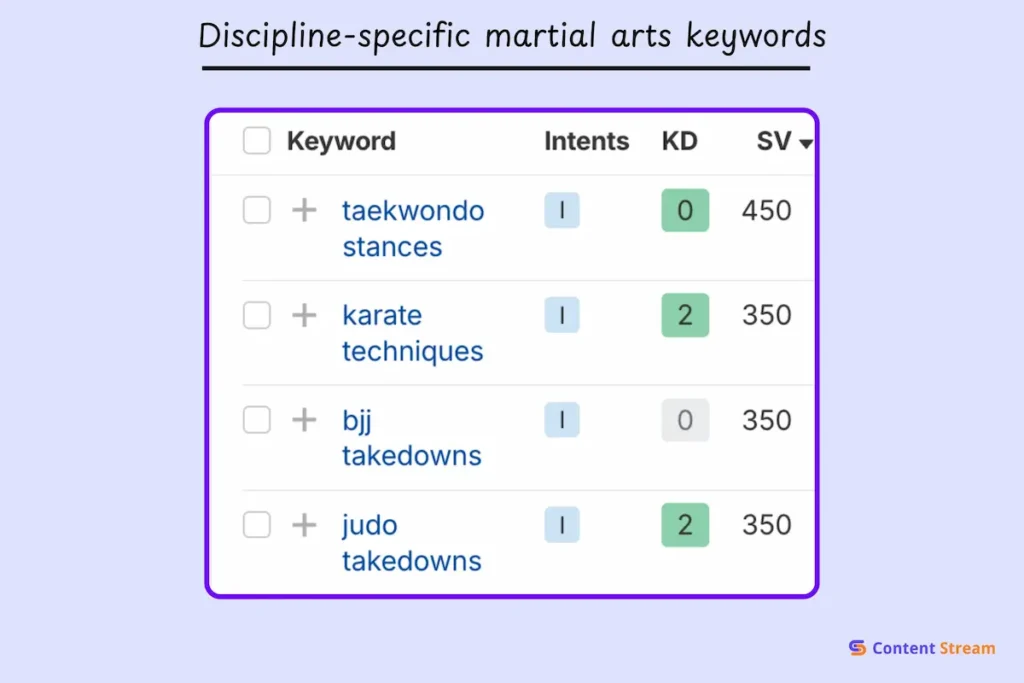Click the plus icon next to karate techniques
The image size is (1024, 683).
pos(303,315)
